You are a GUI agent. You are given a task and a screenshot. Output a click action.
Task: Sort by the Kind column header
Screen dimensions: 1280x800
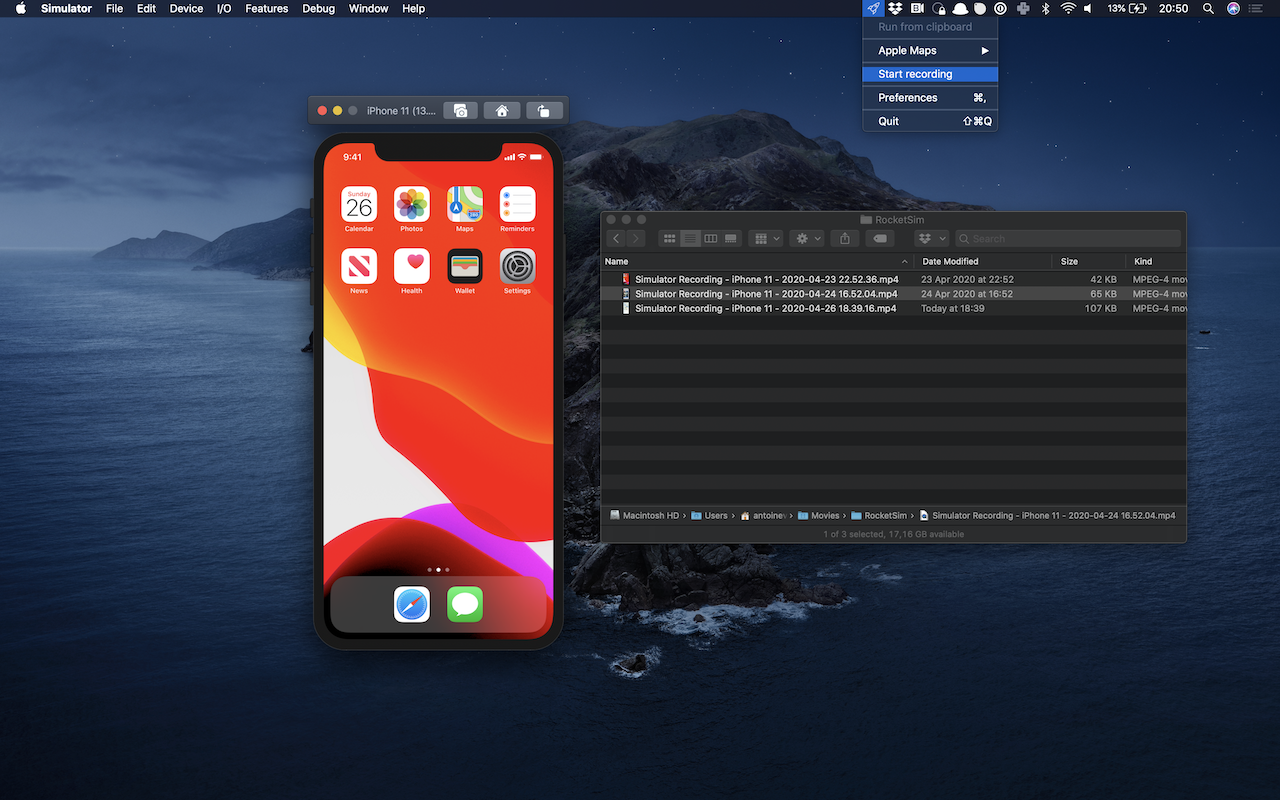tap(1156, 261)
